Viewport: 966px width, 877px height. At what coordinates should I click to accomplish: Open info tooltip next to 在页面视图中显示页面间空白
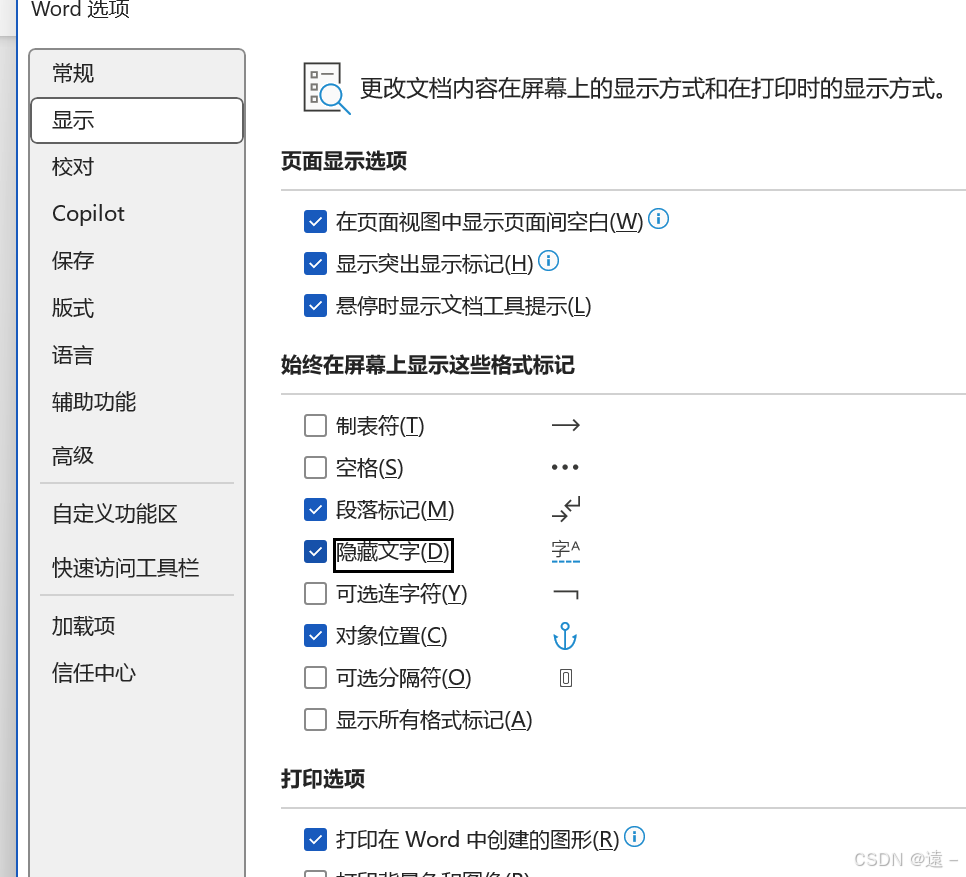click(658, 219)
